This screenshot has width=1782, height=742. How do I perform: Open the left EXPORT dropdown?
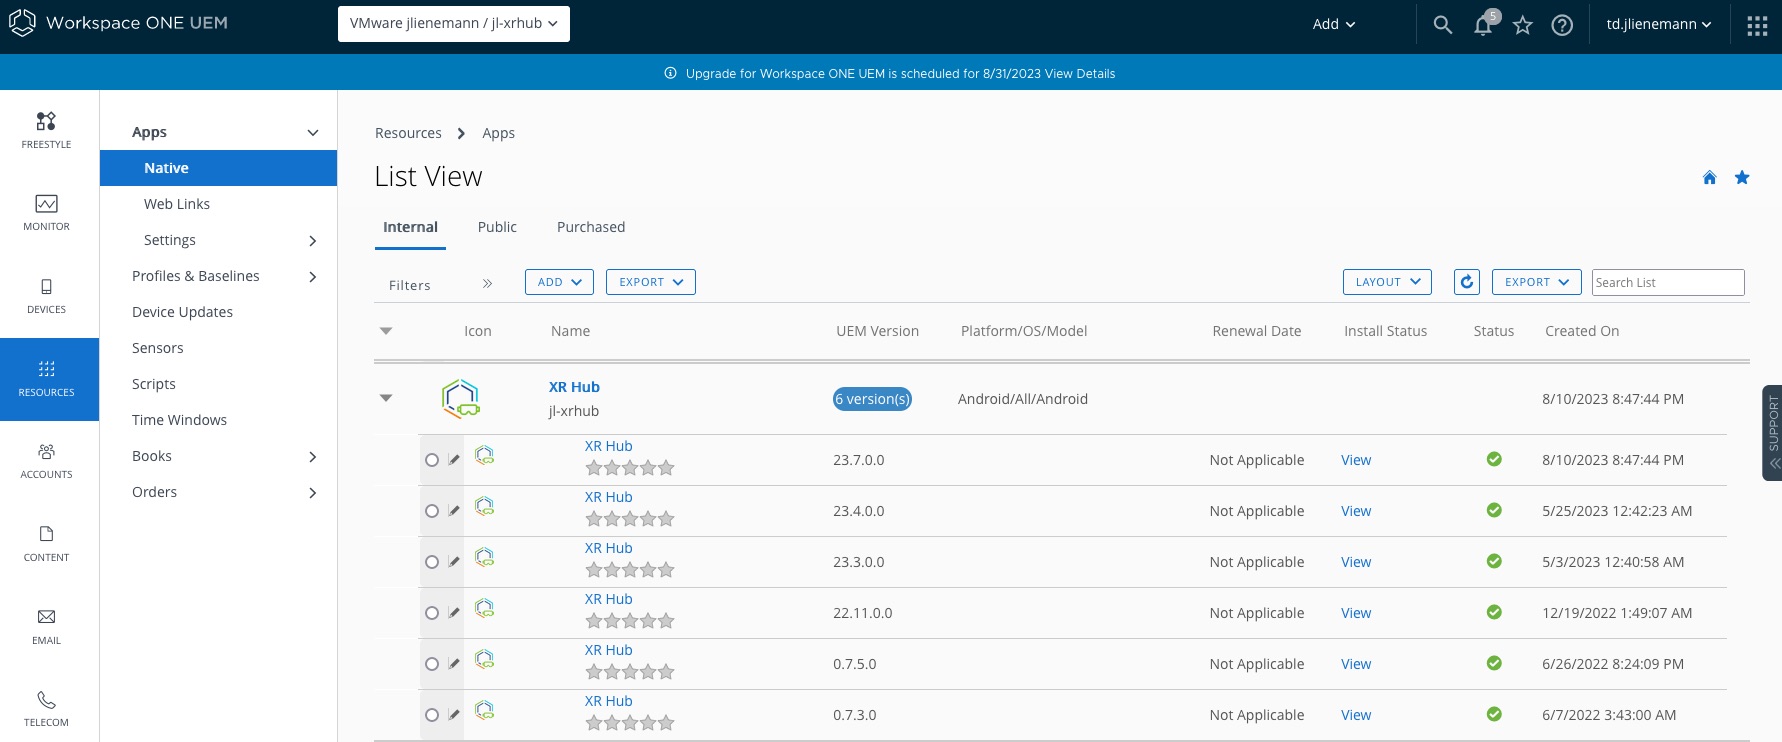tap(651, 282)
